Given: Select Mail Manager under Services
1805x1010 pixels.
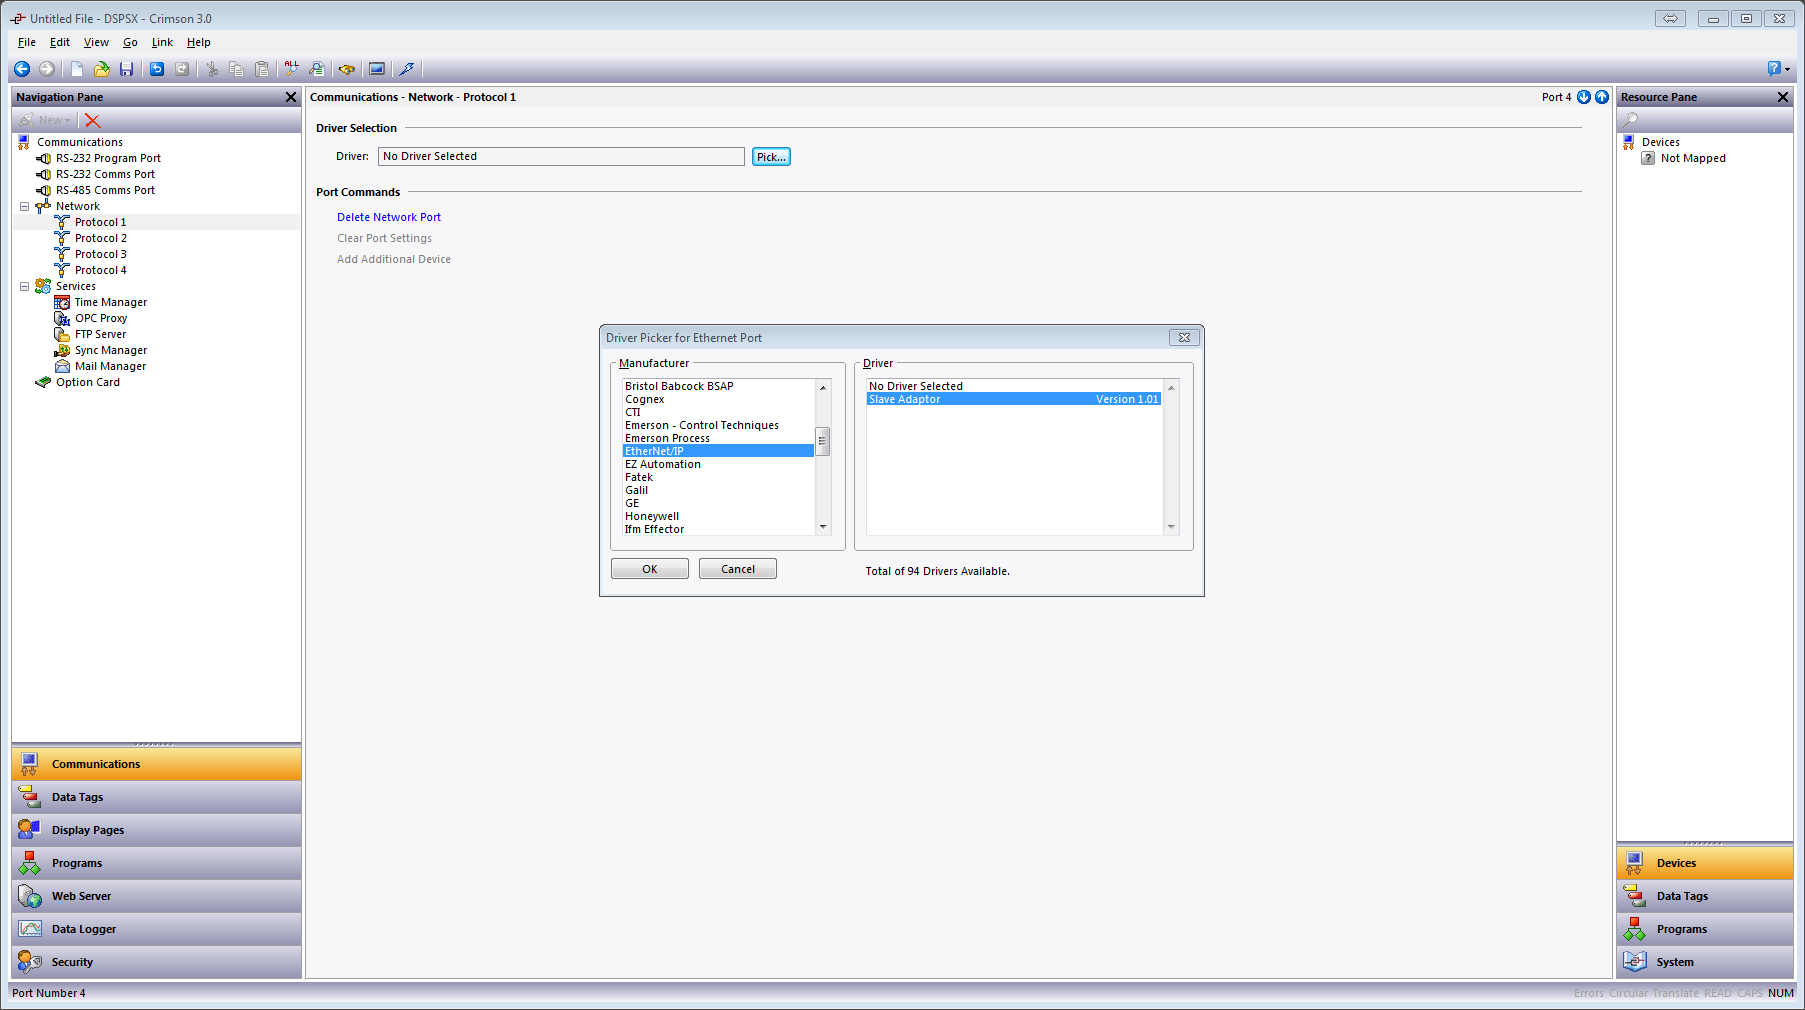Looking at the screenshot, I should point(110,366).
